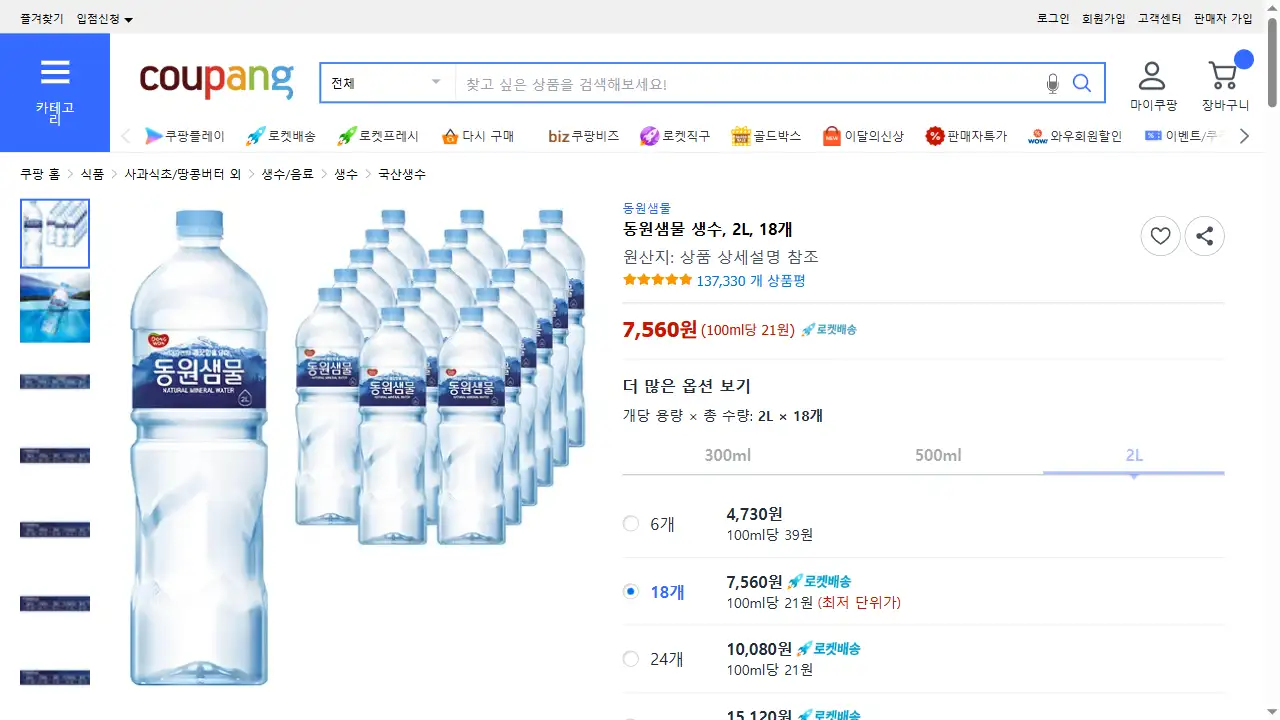This screenshot has height=720, width=1280.
Task: Open 골드박스 shortcut
Action: (x=766, y=136)
